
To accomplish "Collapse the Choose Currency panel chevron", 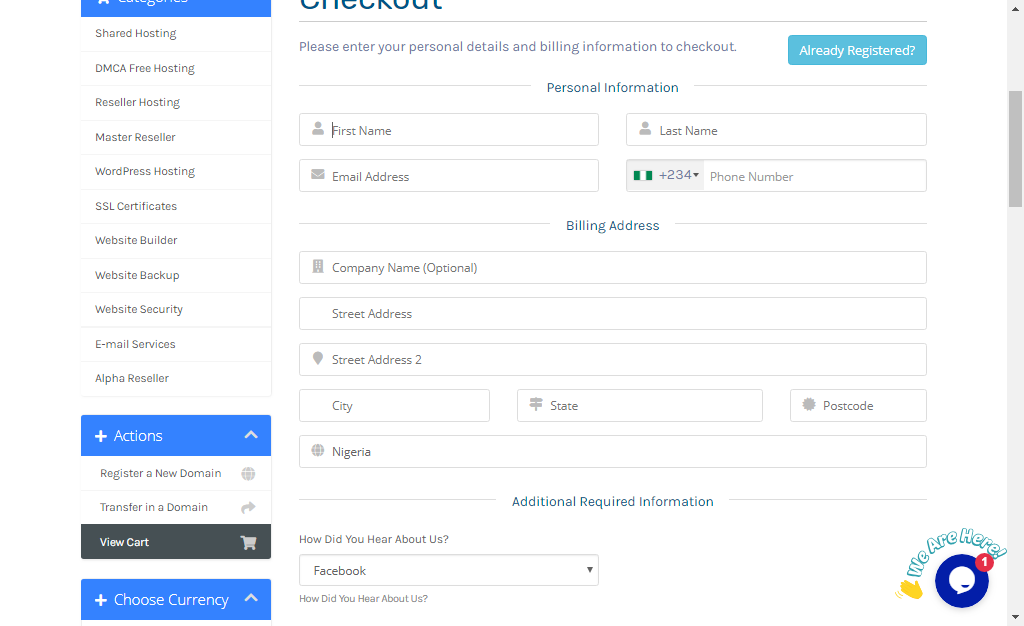I will (x=251, y=598).
